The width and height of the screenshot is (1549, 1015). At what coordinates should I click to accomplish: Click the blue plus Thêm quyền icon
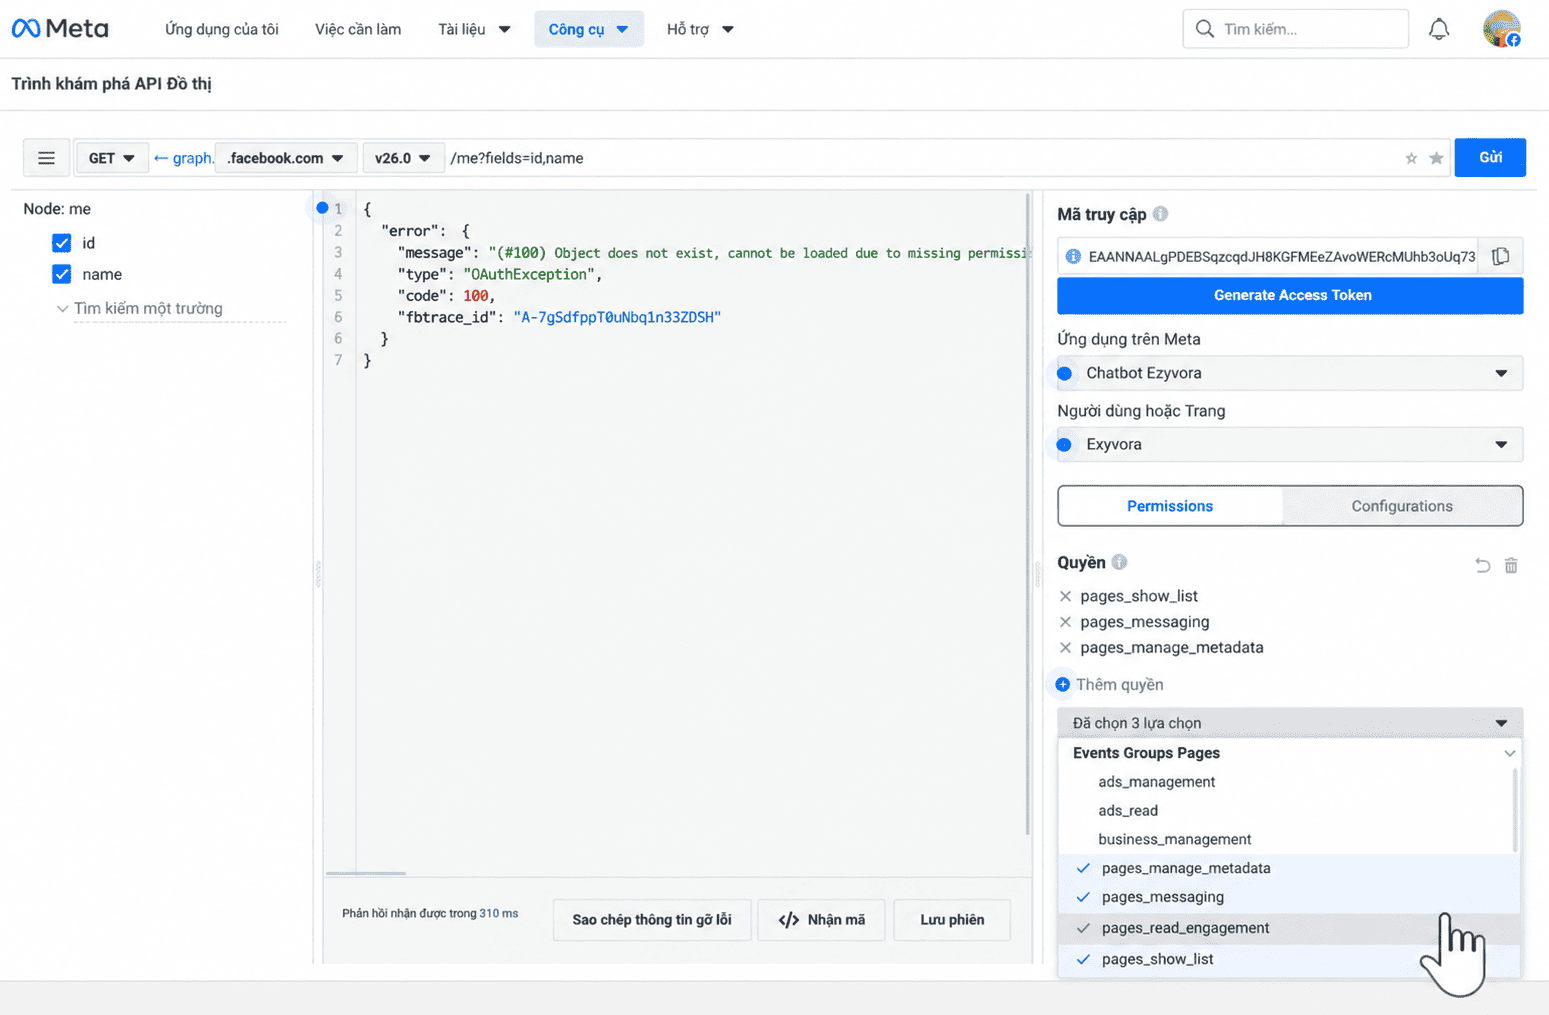click(x=1062, y=684)
